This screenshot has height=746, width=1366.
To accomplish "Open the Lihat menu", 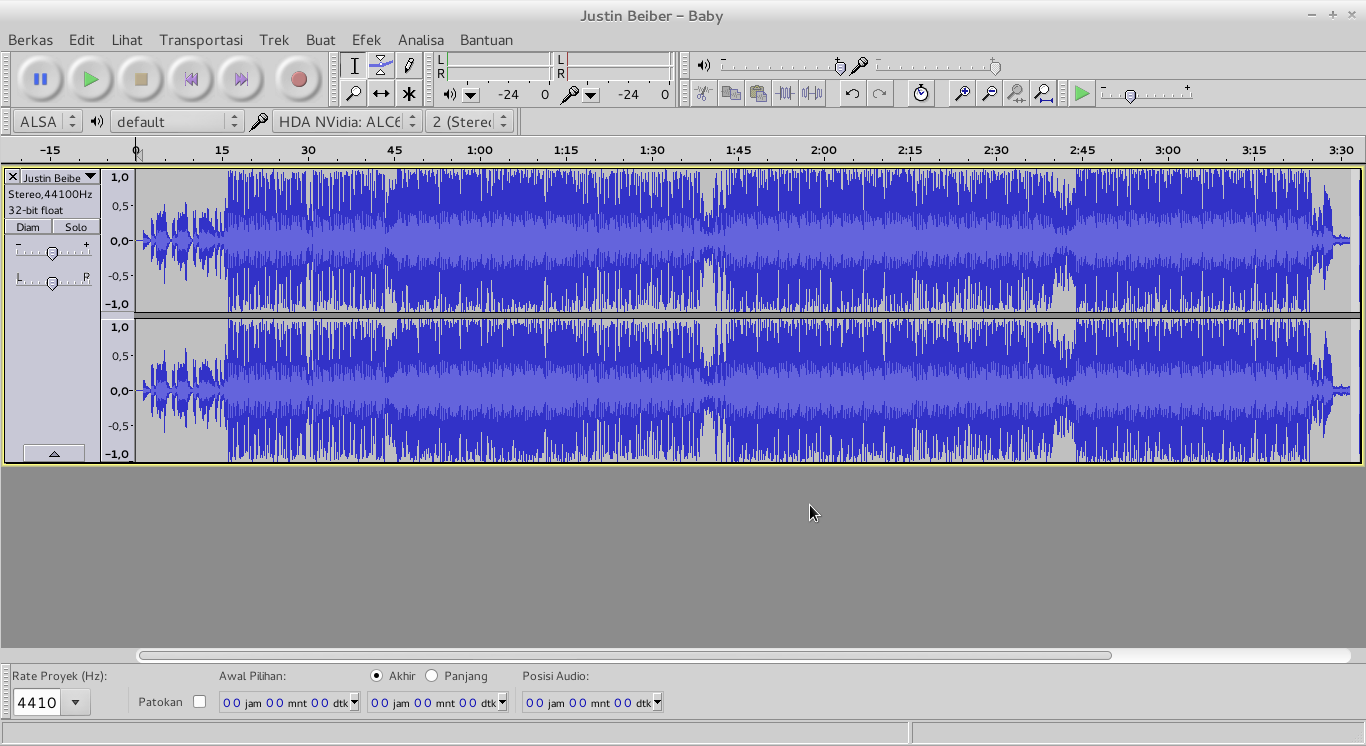I will click(x=127, y=40).
